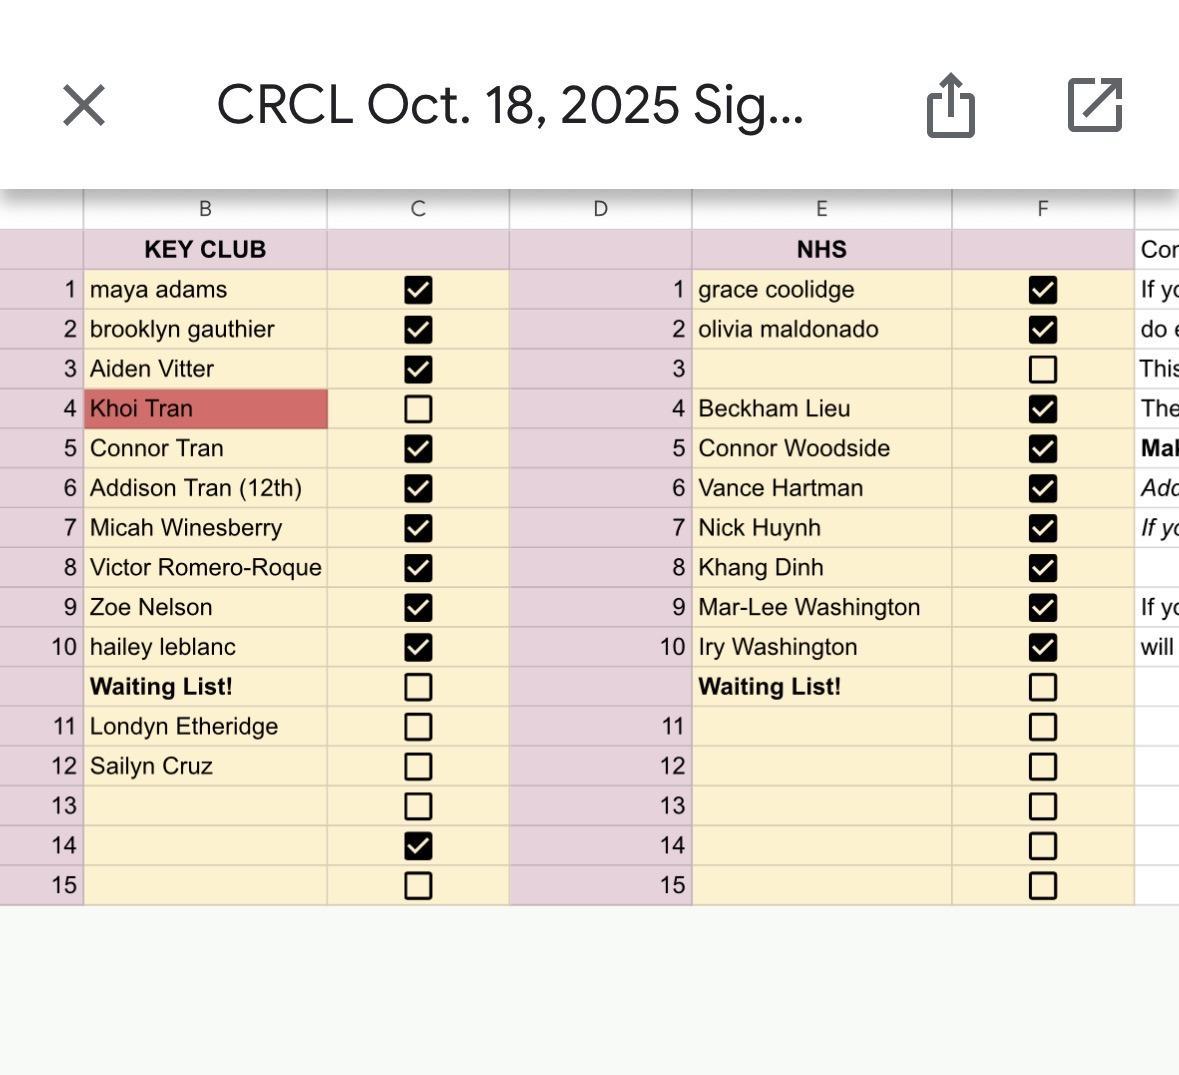Click the red Khoi Tran cell
The width and height of the screenshot is (1179, 1075).
tap(205, 409)
